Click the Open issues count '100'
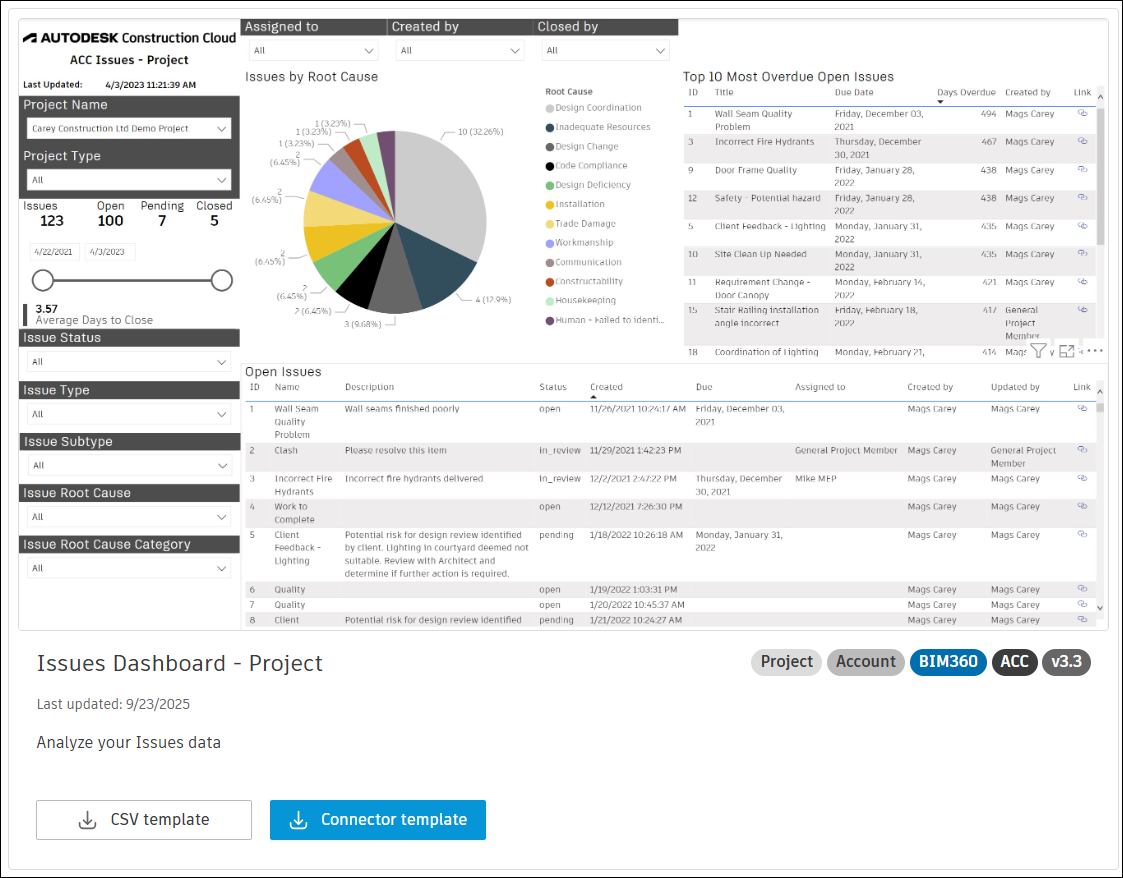The image size is (1123, 878). 110,221
